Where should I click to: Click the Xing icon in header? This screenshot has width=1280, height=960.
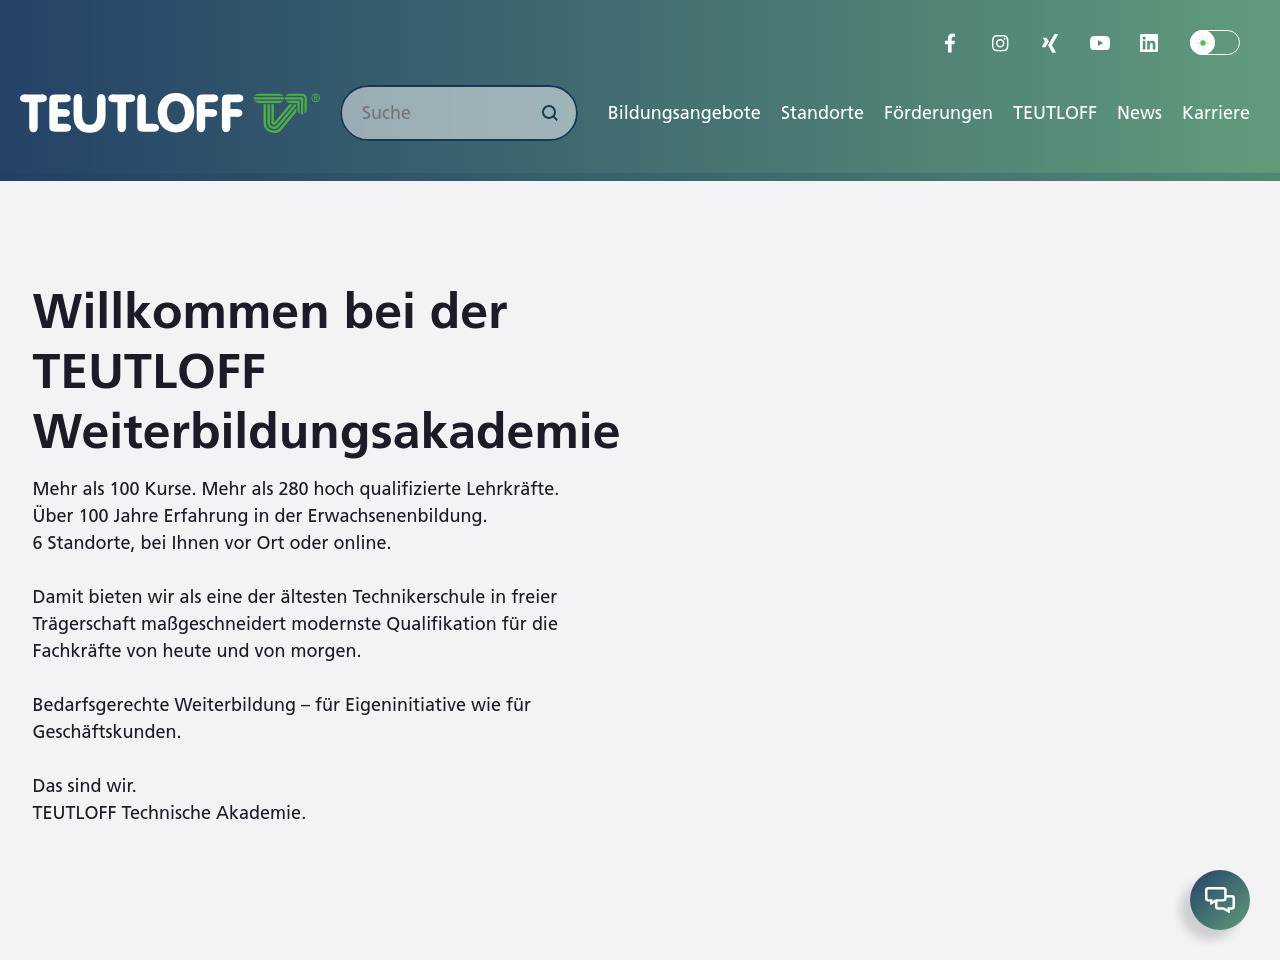(x=1049, y=43)
